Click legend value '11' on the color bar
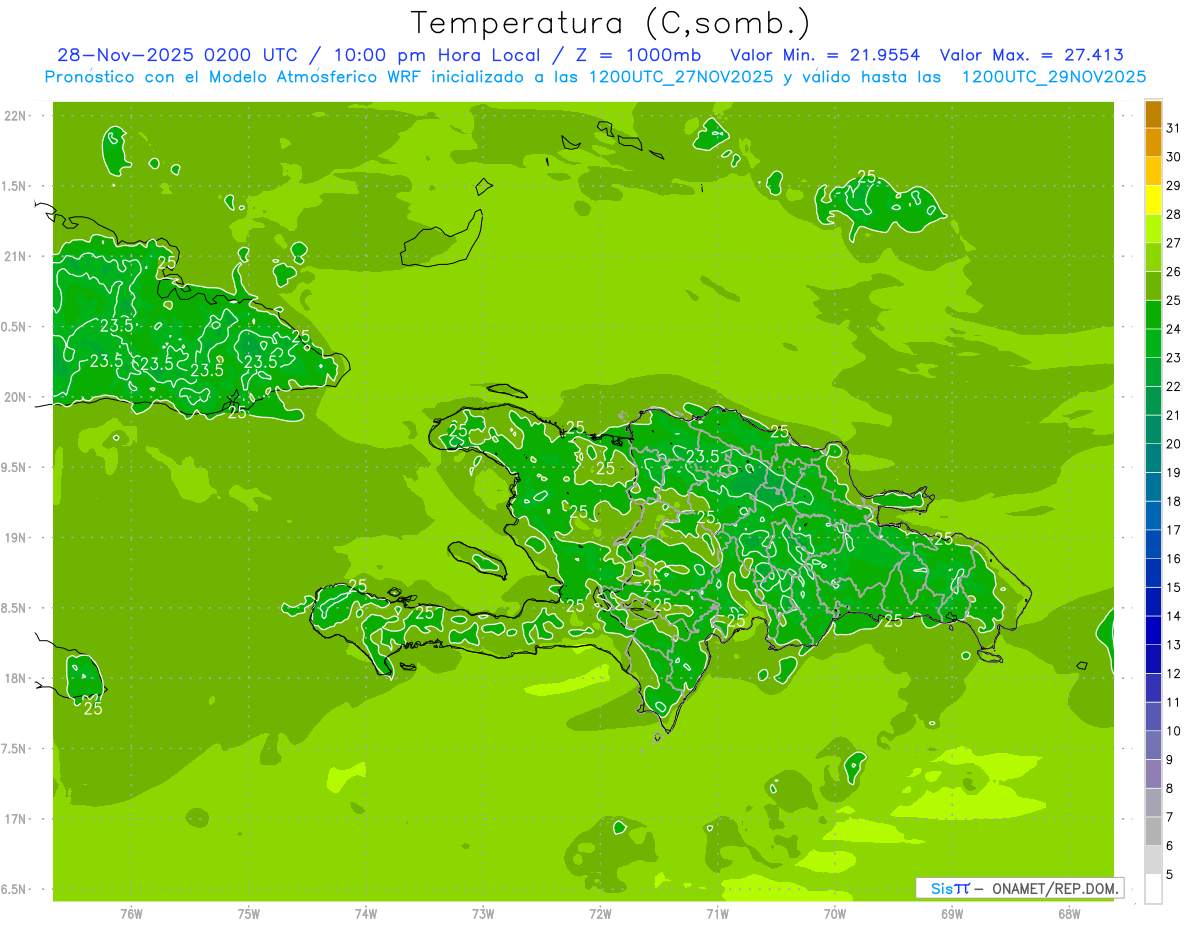1200x927 pixels. pos(1174,702)
